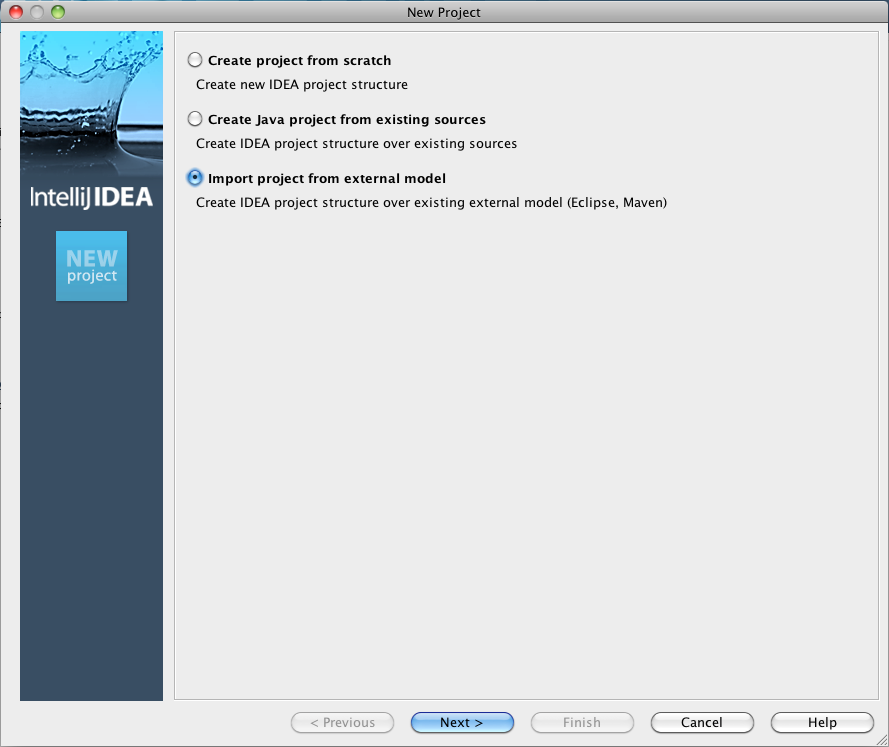The image size is (889, 747).
Task: Click 'Create new IDEA project structure' description text
Action: [x=301, y=85]
